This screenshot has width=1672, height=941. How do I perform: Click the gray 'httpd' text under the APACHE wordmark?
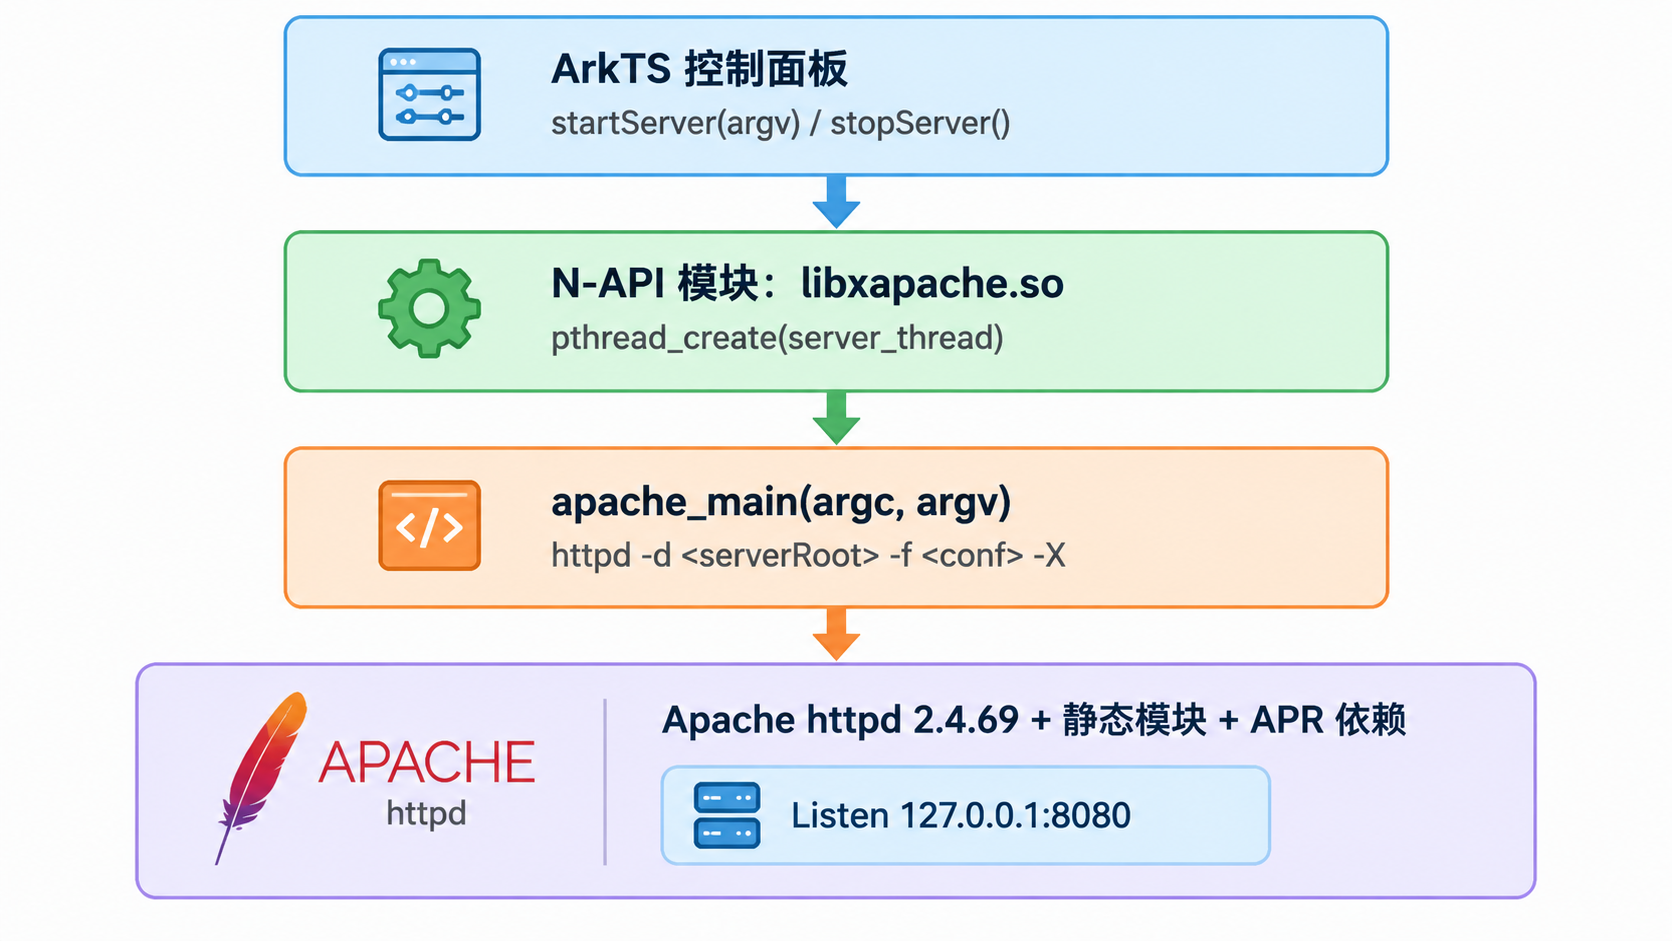pos(426,813)
